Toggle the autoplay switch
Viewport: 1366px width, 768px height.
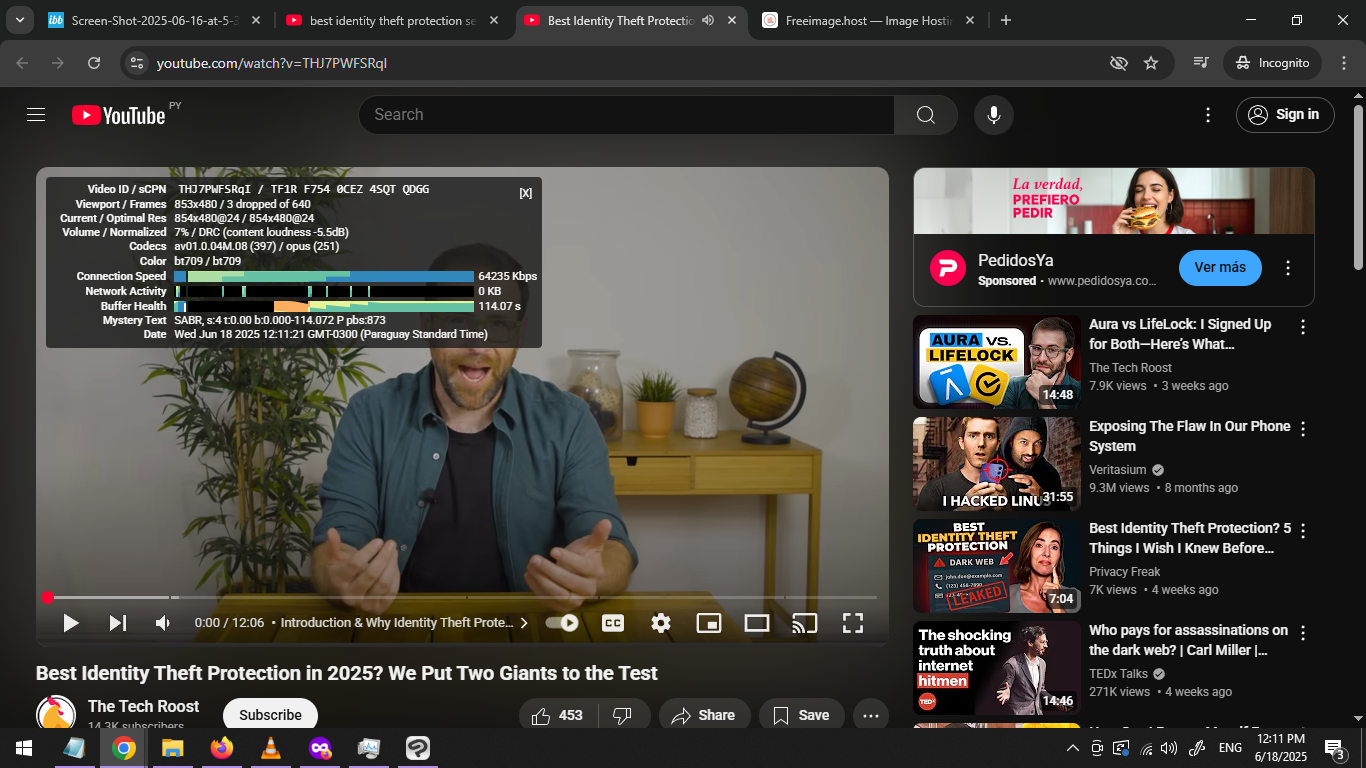tap(562, 623)
